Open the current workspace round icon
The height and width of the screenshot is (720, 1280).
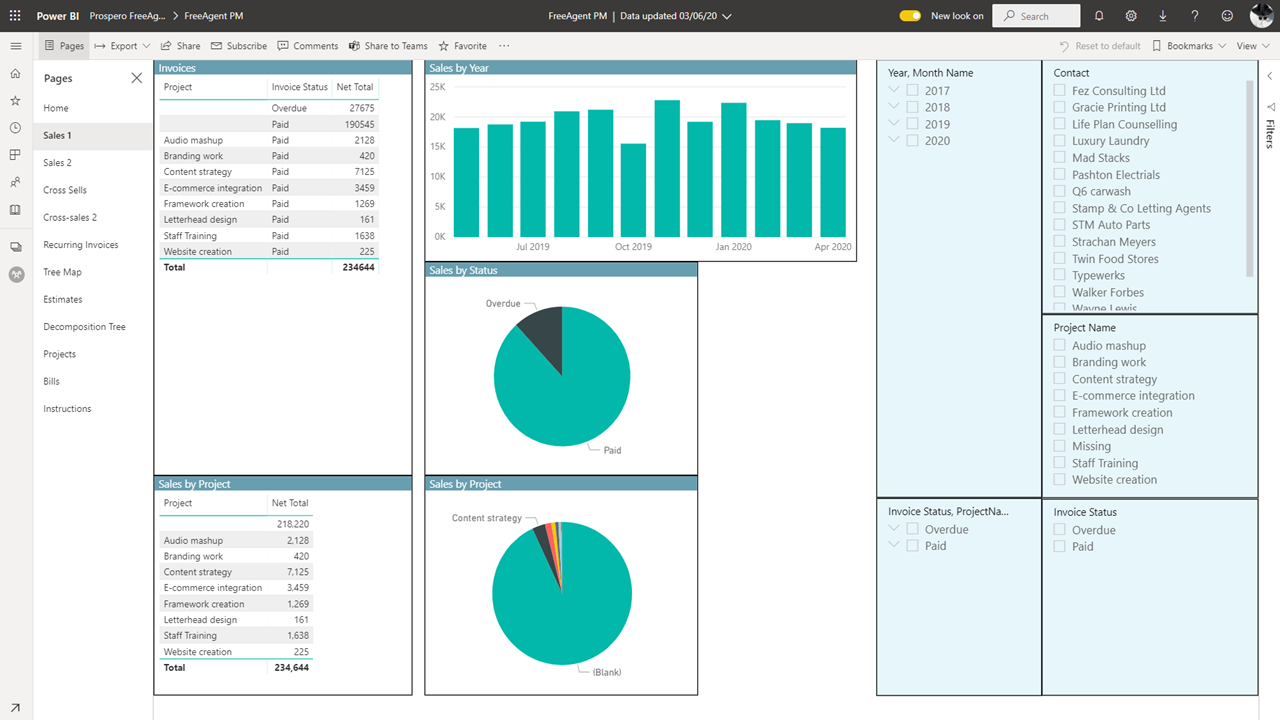pos(16,274)
